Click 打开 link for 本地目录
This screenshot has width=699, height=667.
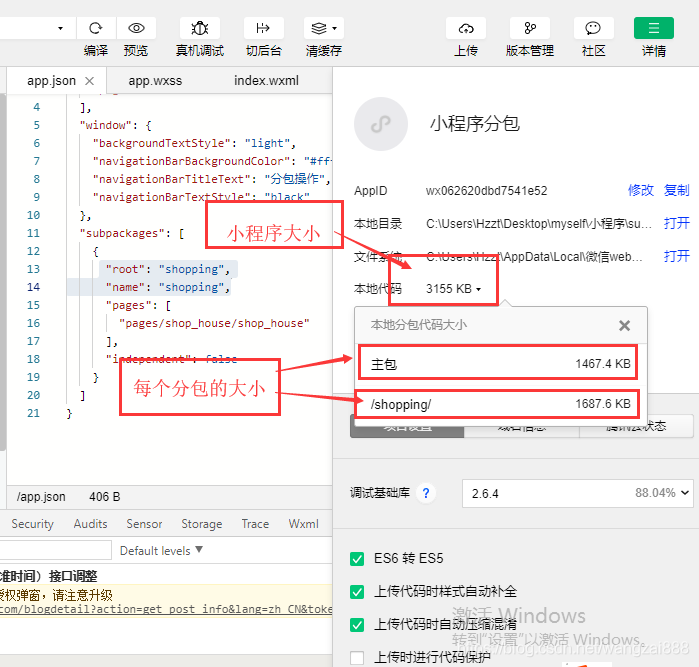pyautogui.click(x=676, y=223)
